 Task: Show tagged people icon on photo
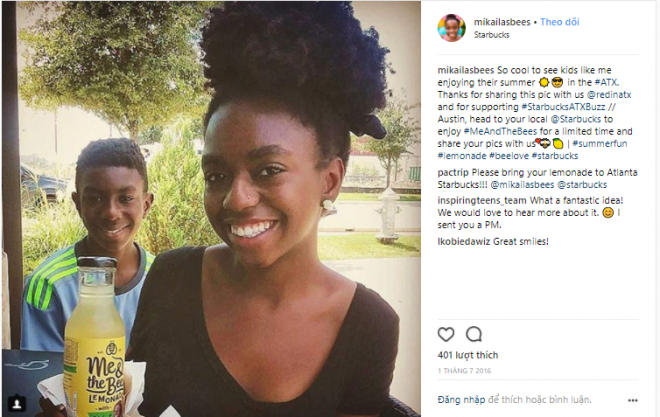[x=17, y=404]
